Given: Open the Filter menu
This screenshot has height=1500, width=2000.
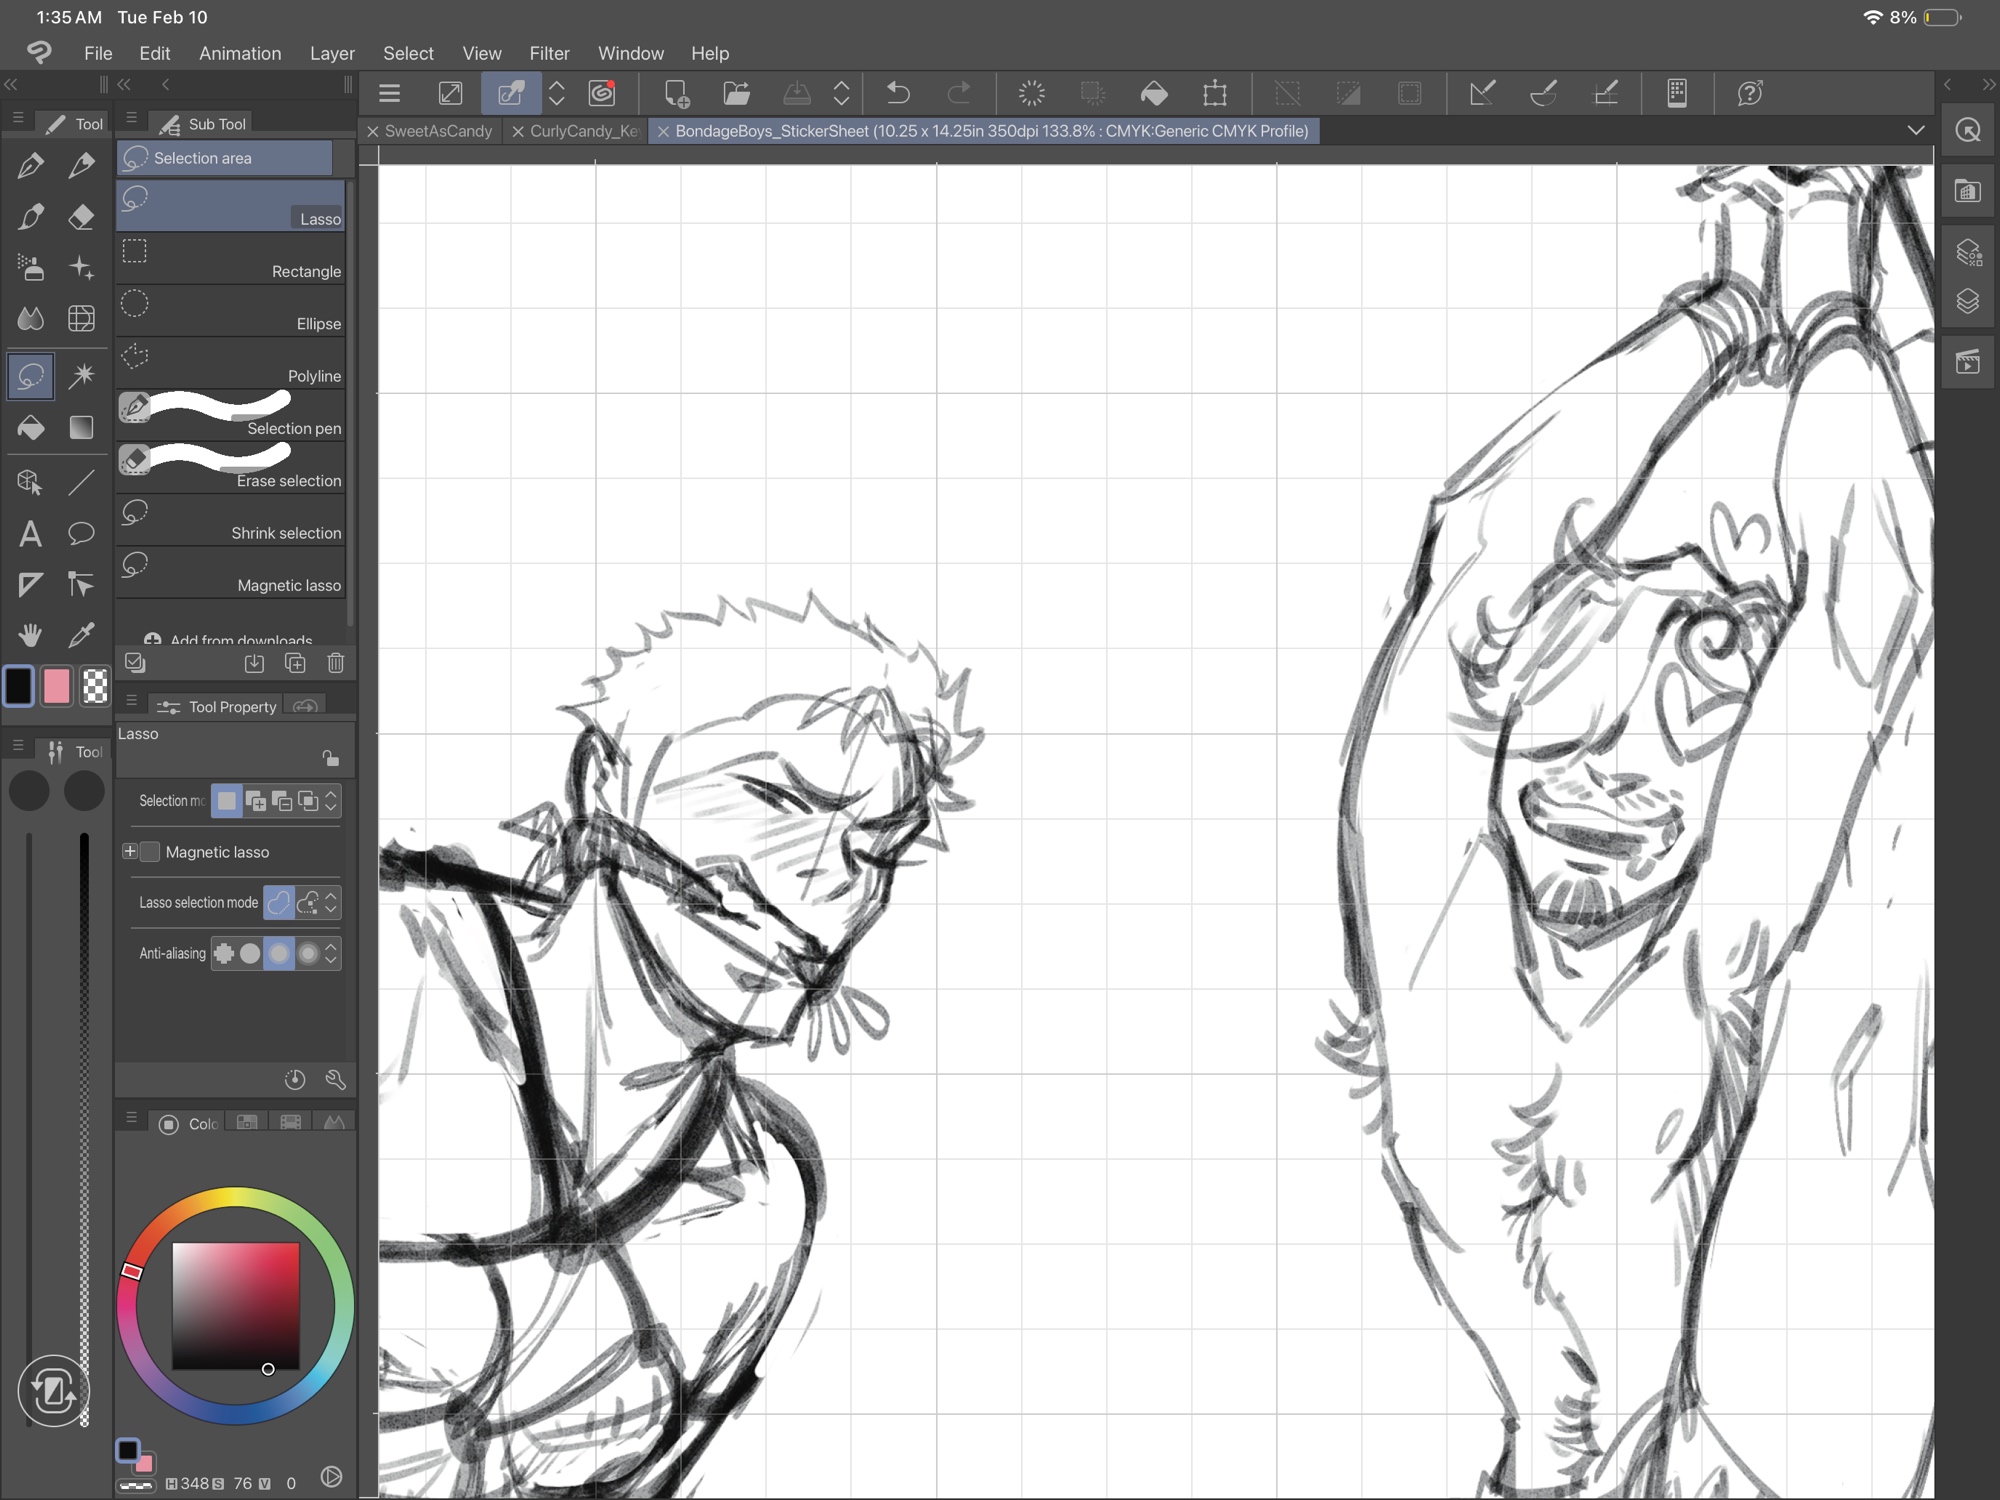Looking at the screenshot, I should 549,53.
